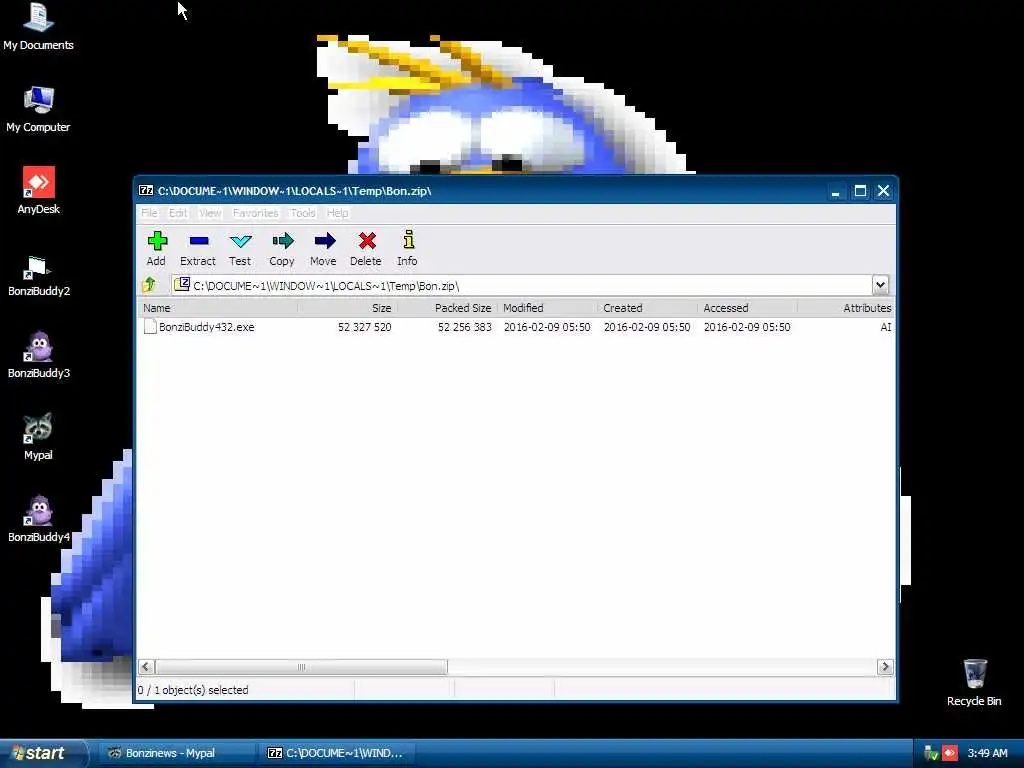Select BonziBuddy432.exe file name

pos(206,327)
